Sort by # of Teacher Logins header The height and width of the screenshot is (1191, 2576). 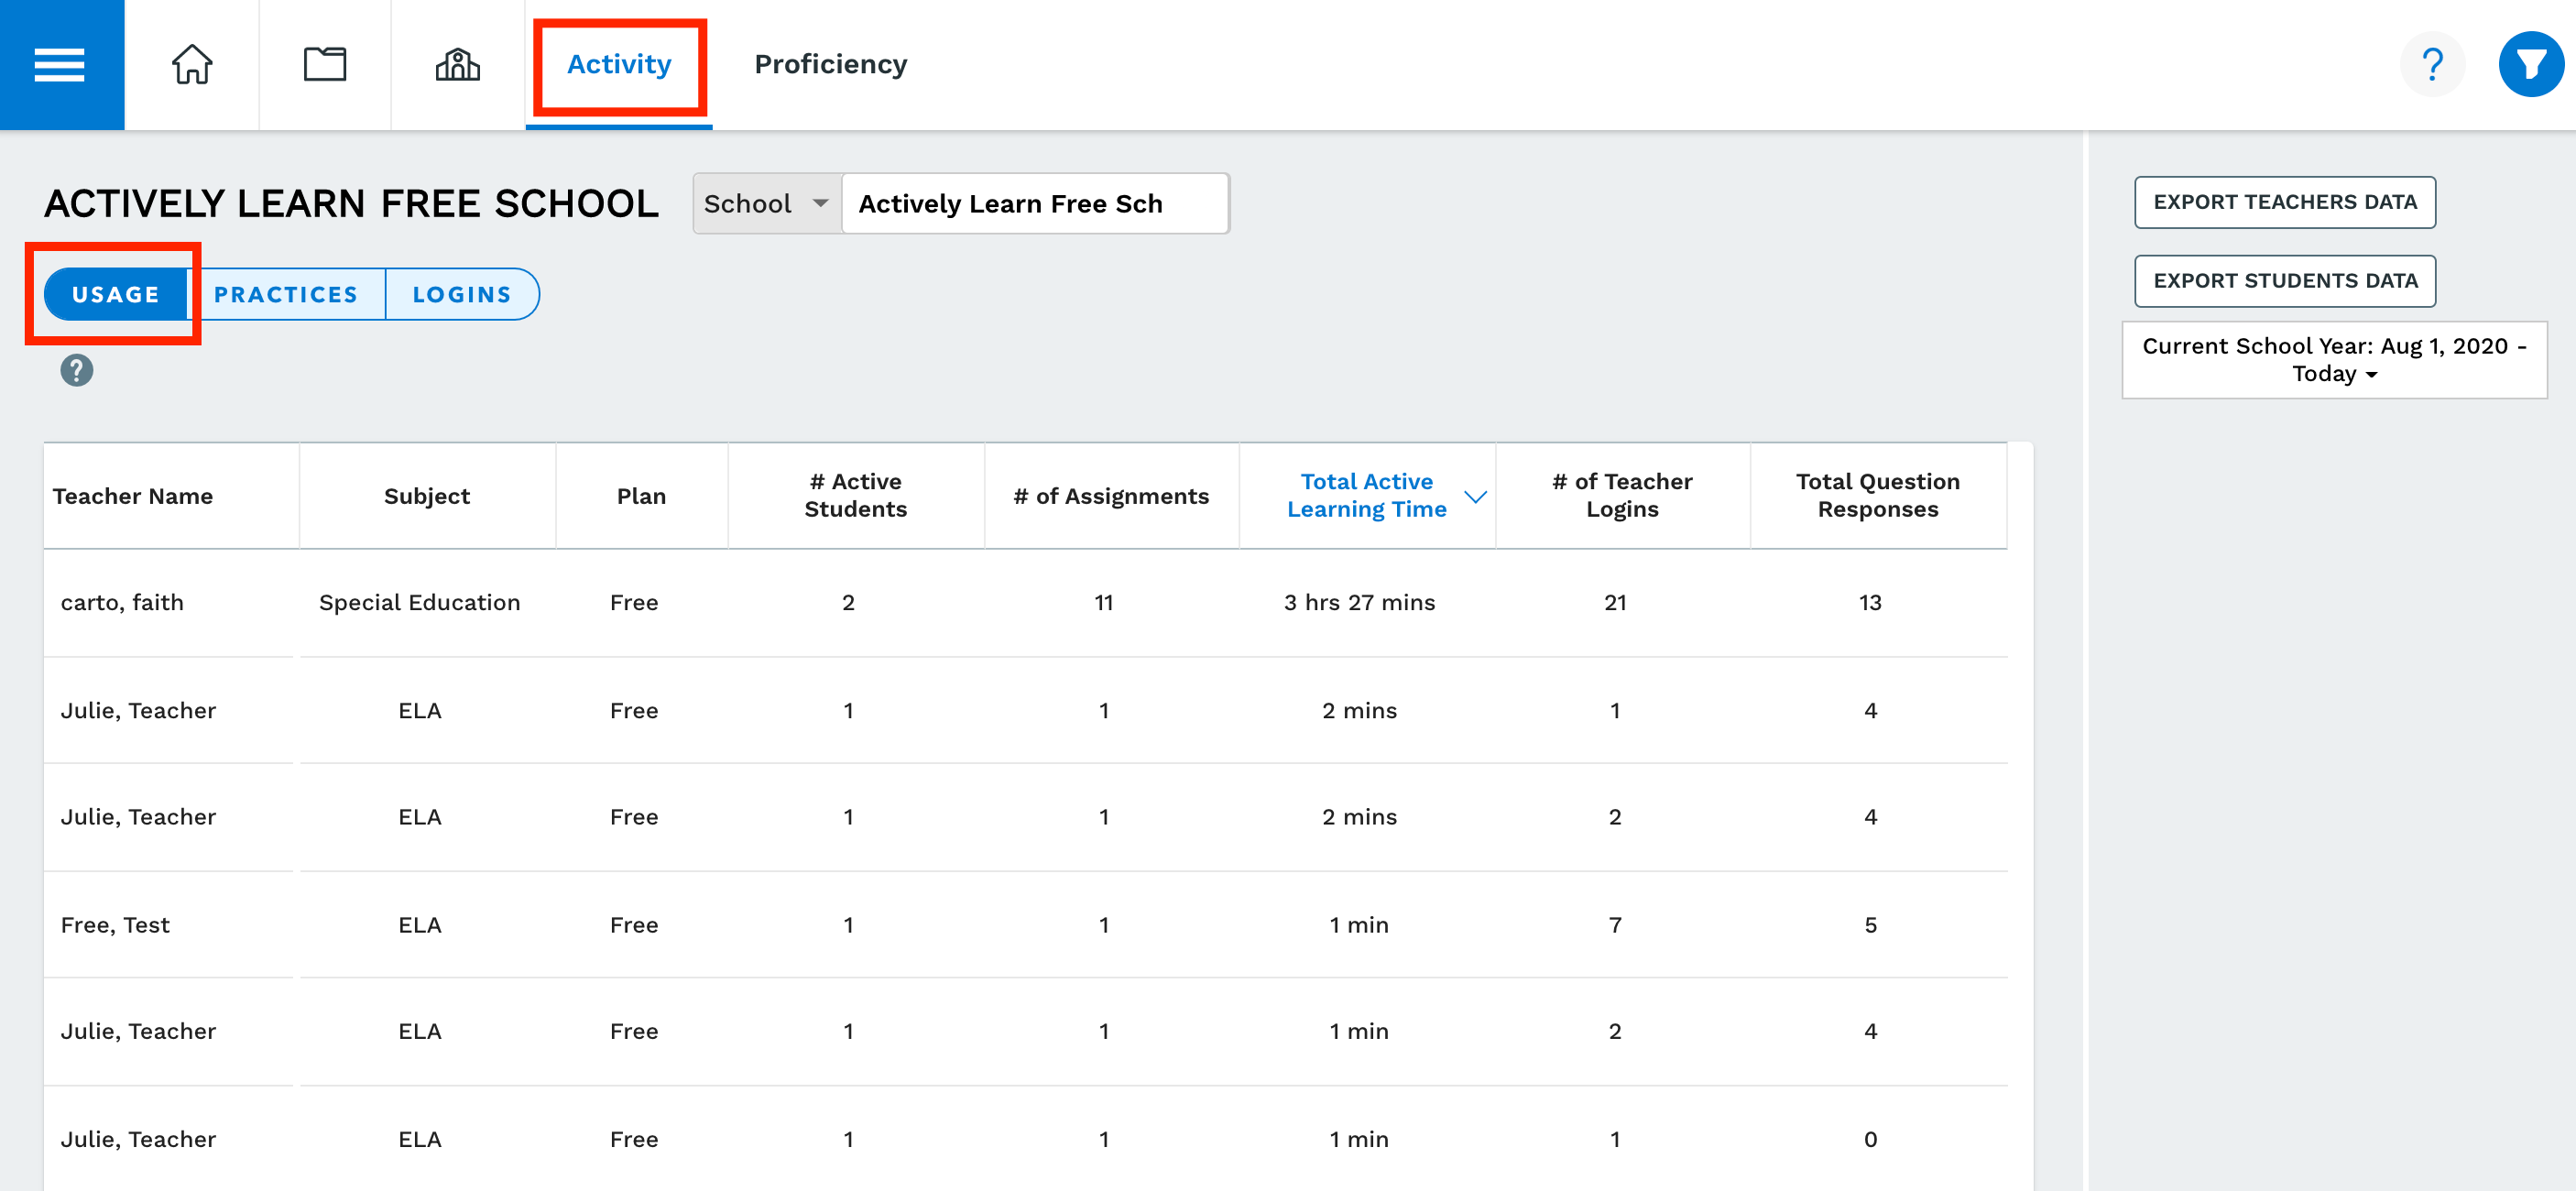(x=1622, y=496)
